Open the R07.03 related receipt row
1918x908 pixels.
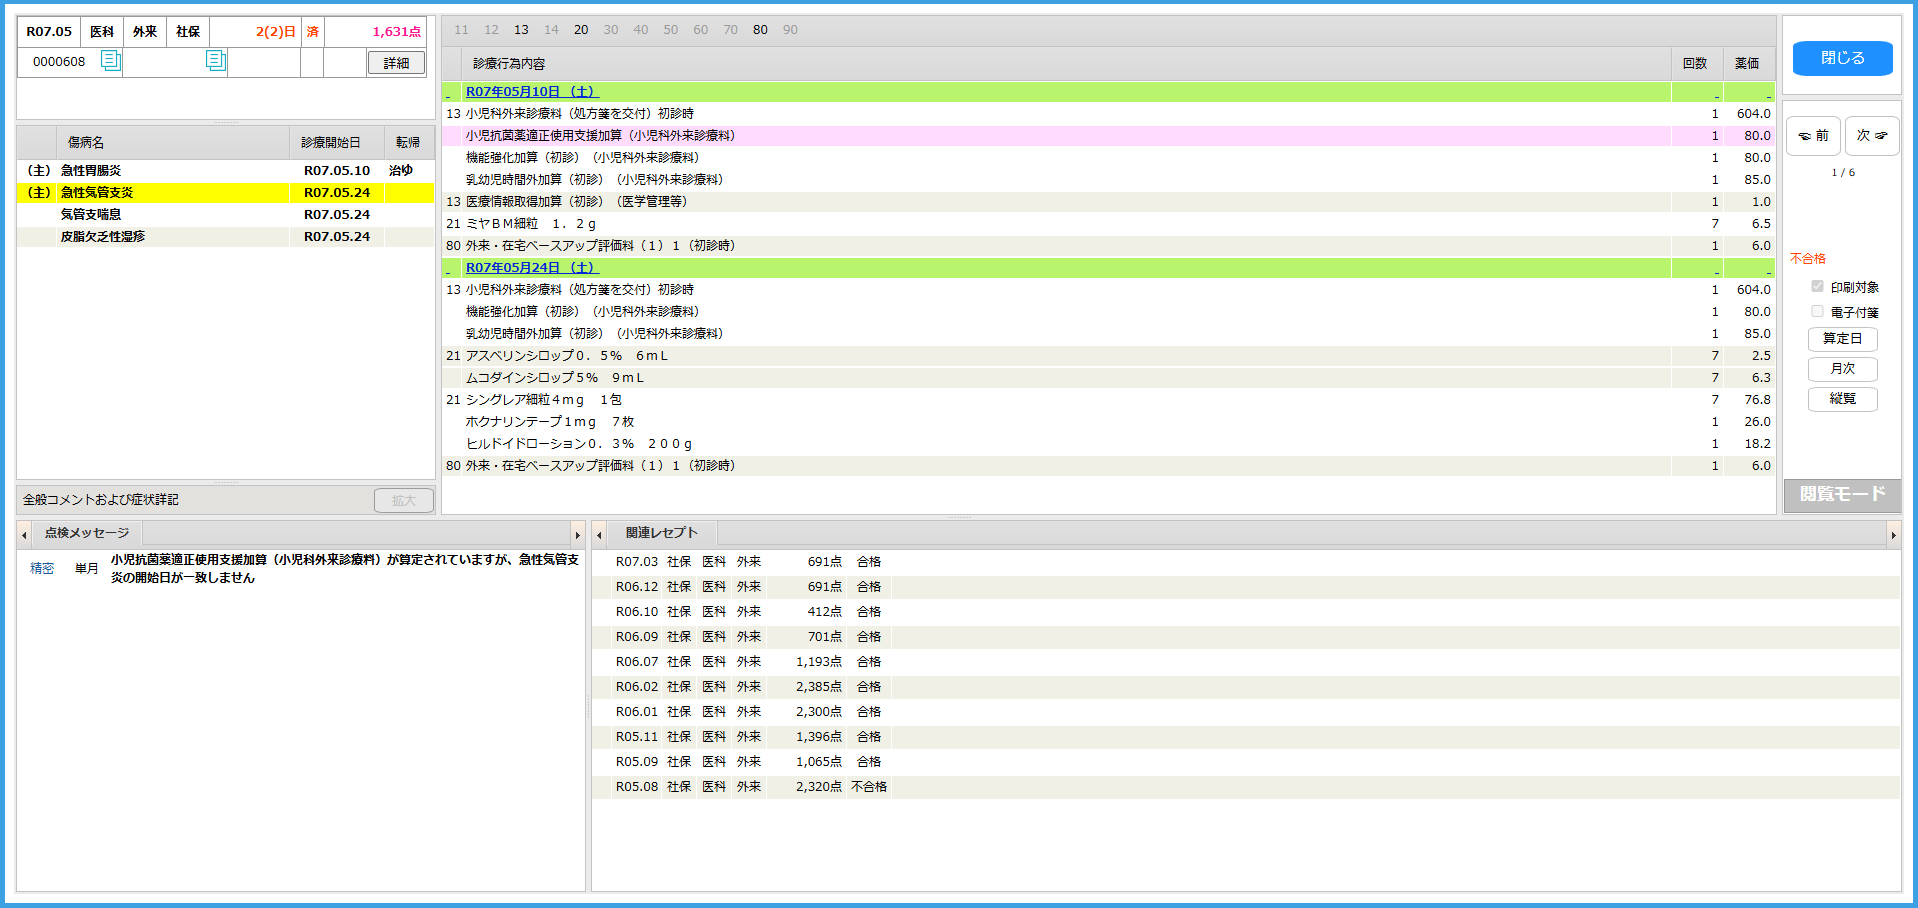1246,562
